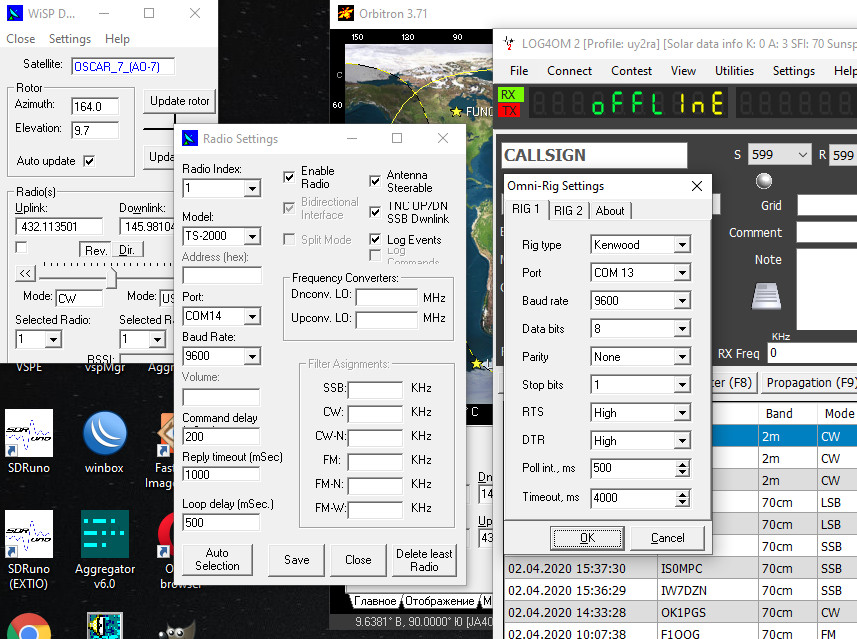The width and height of the screenshot is (857, 639).
Task: Open the SDRuno desktop shortcut
Action: pyautogui.click(x=29, y=441)
